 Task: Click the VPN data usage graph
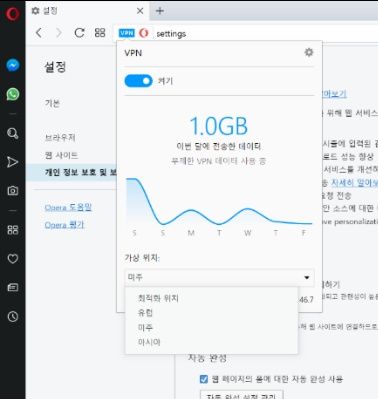pyautogui.click(x=219, y=202)
